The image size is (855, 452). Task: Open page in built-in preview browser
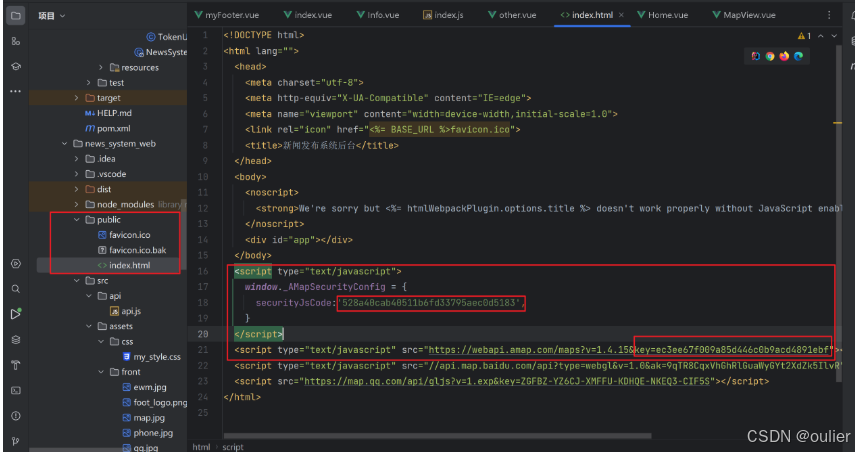tap(755, 56)
